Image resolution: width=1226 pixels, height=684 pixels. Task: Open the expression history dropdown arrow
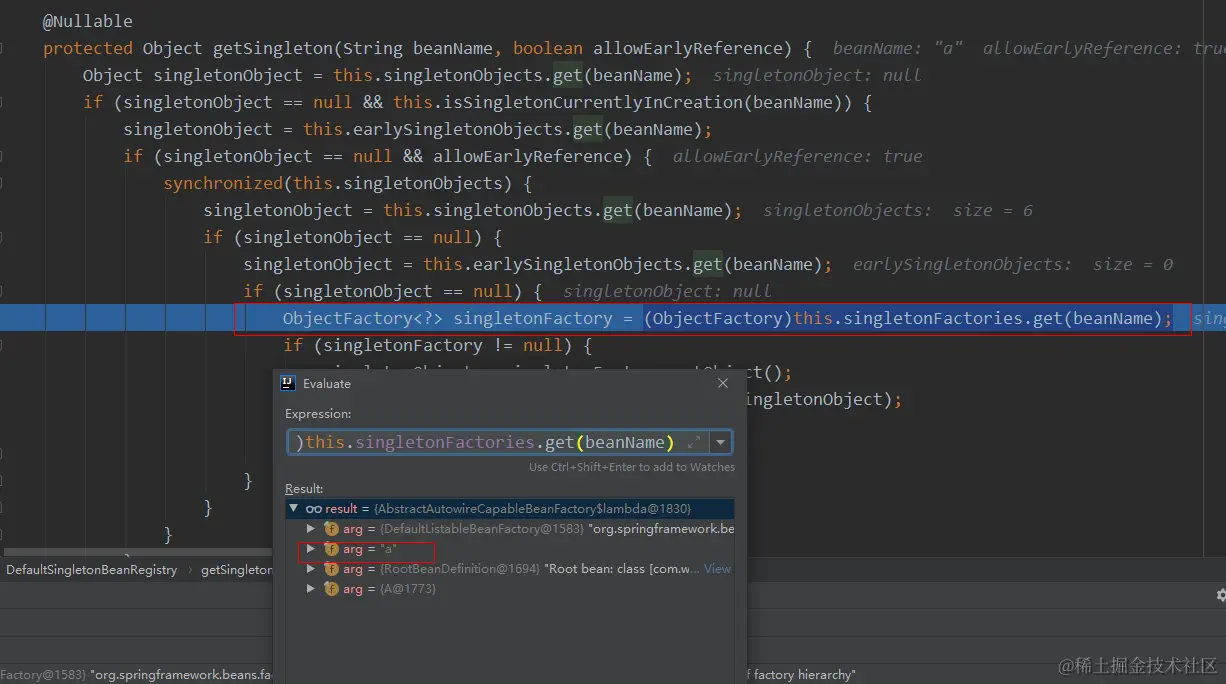coord(721,442)
